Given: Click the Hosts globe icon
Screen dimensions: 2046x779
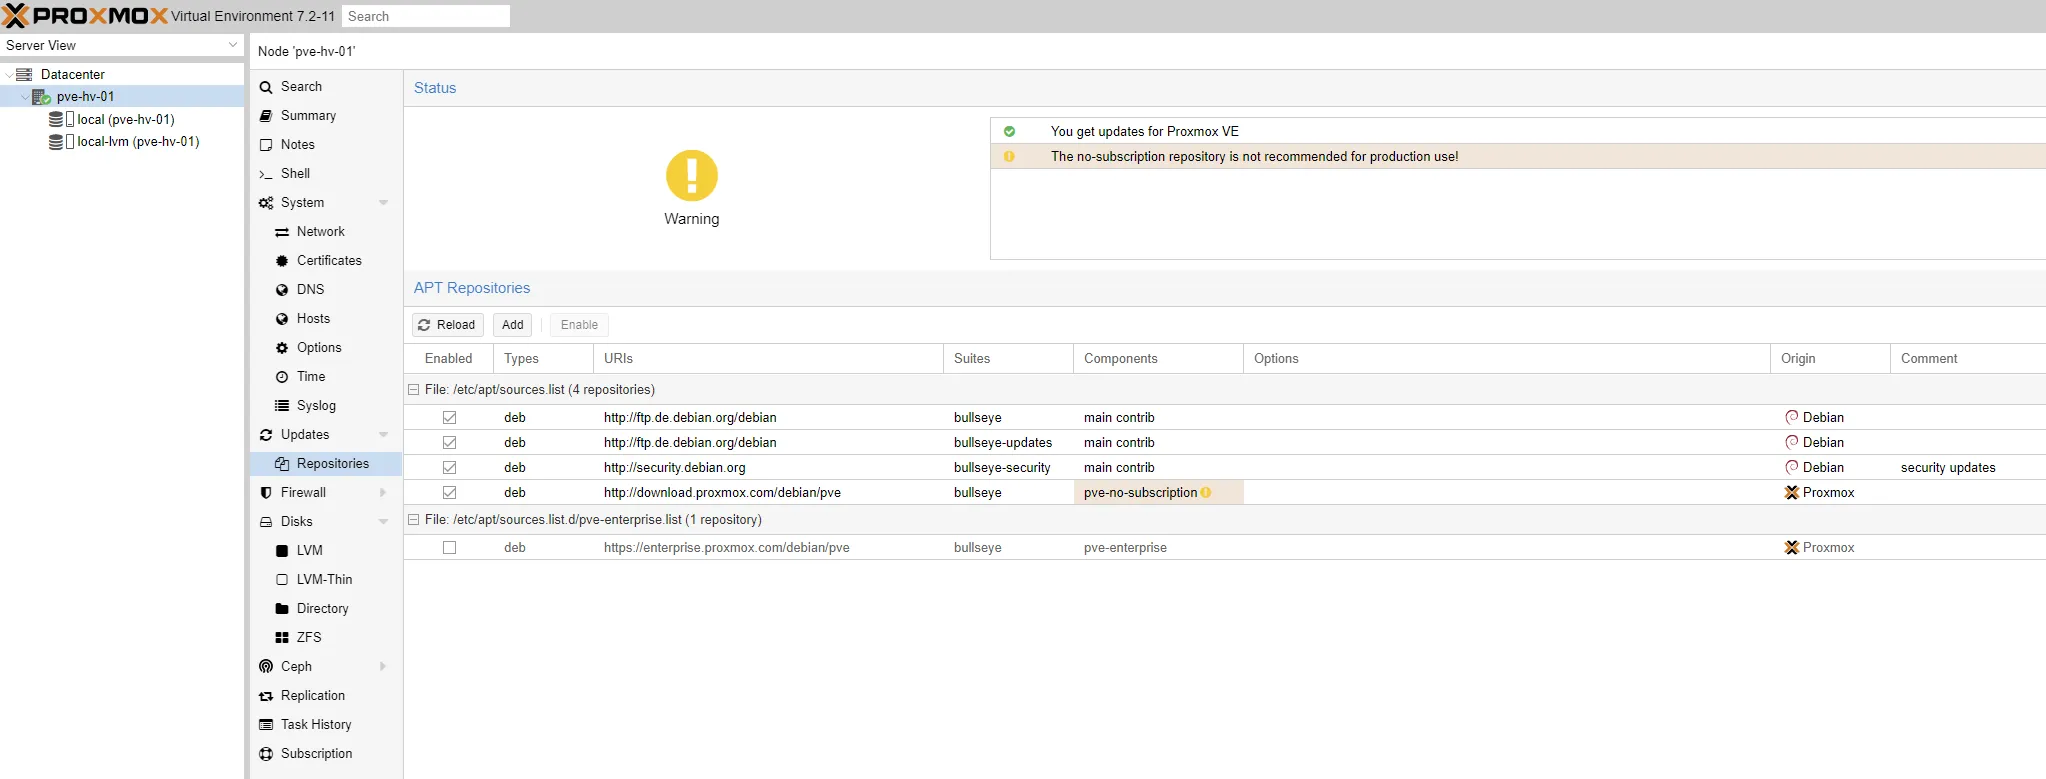Looking at the screenshot, I should point(282,319).
